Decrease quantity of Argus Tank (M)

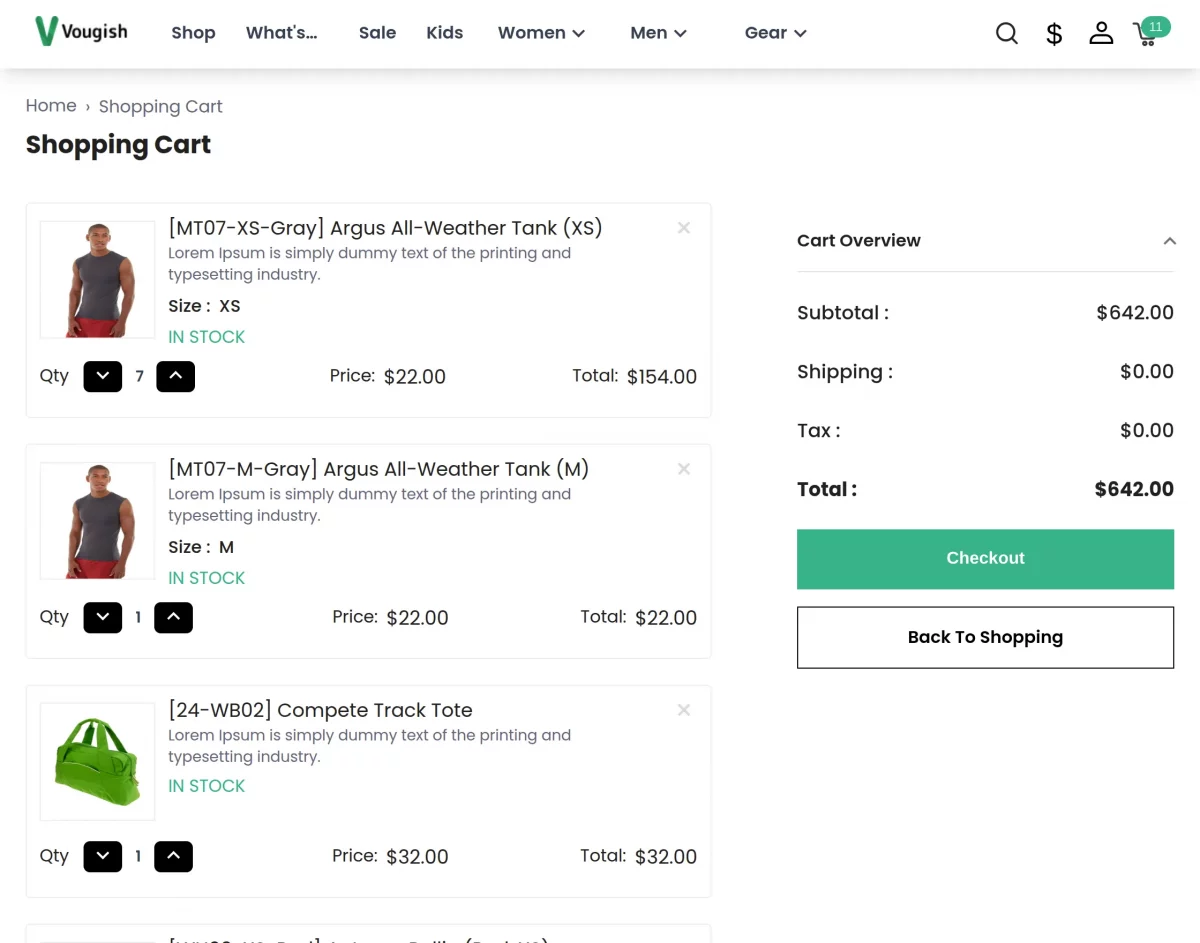(103, 618)
